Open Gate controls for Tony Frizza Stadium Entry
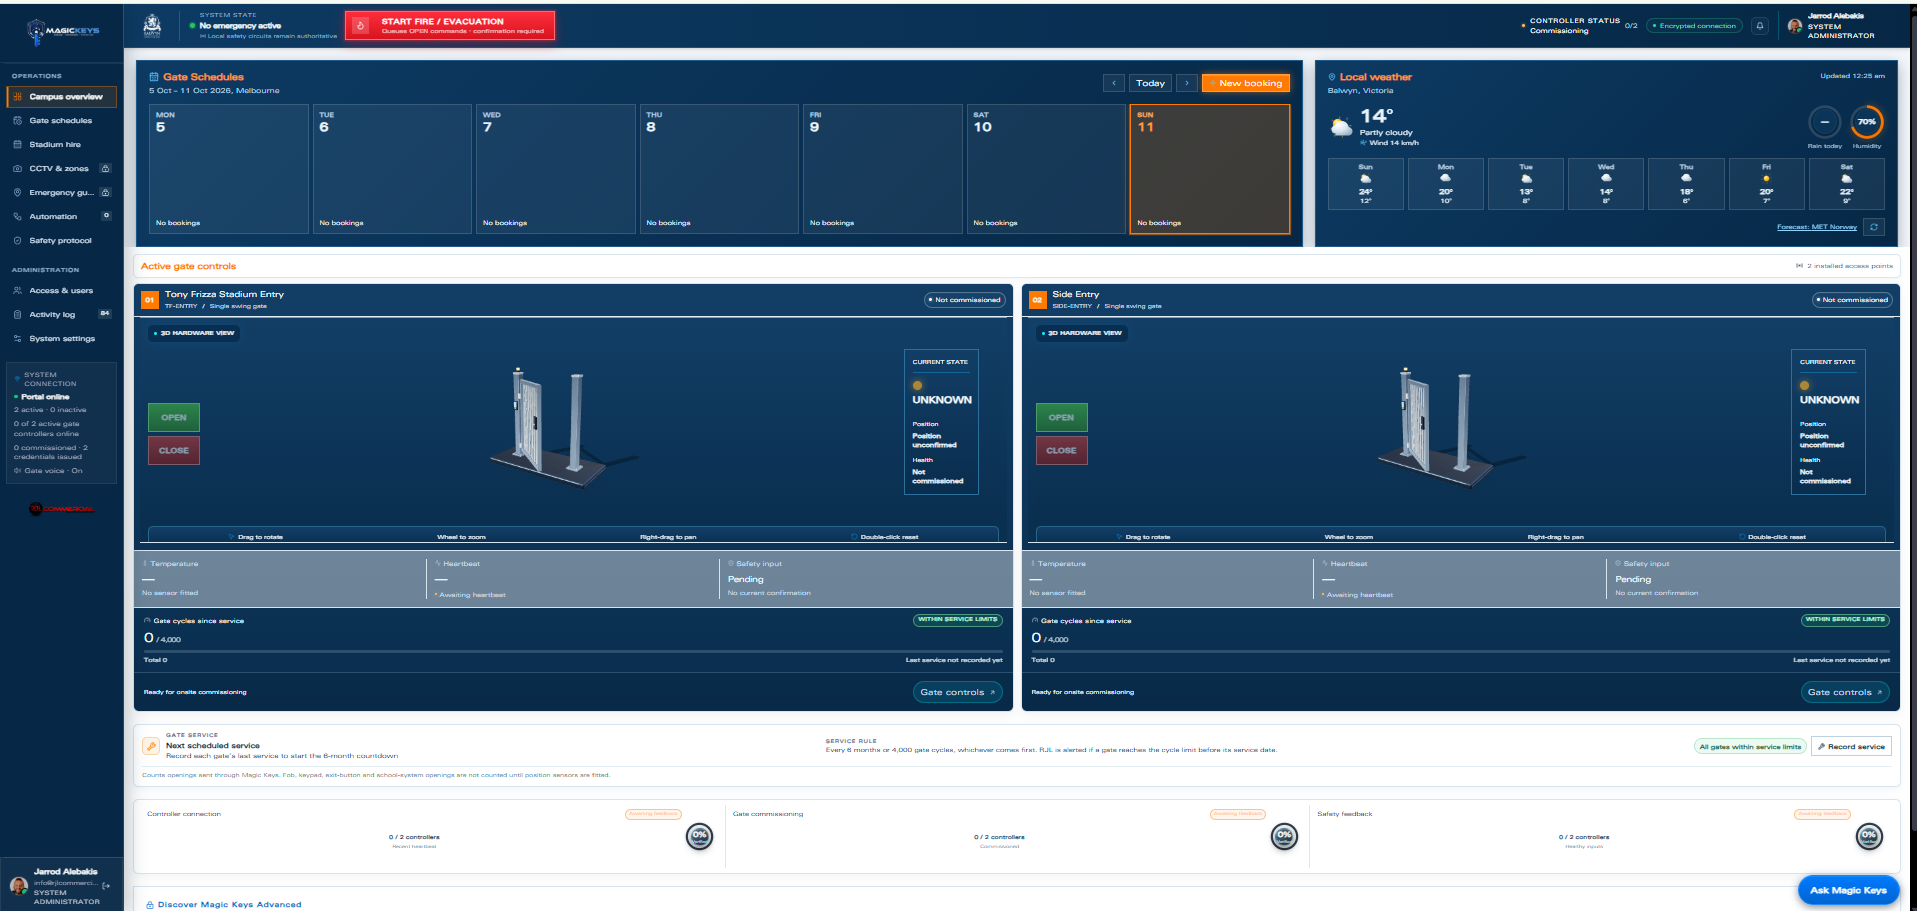Screen dimensions: 1917x911 (958, 692)
